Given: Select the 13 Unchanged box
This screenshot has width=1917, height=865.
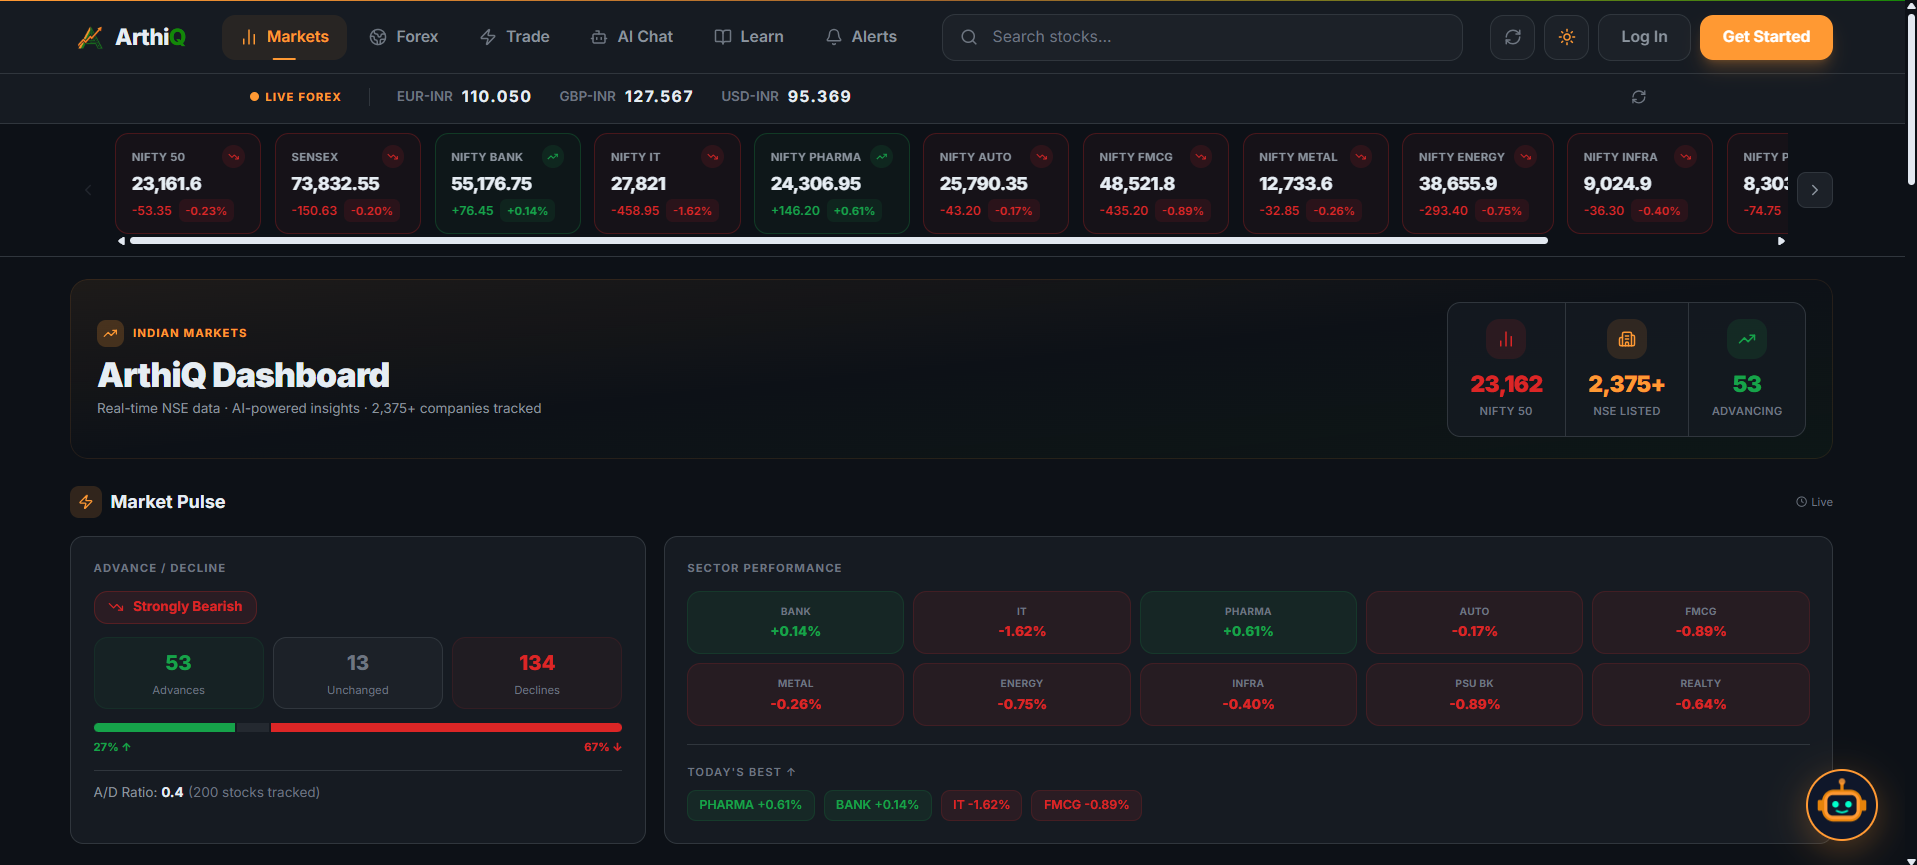Looking at the screenshot, I should [x=358, y=673].
